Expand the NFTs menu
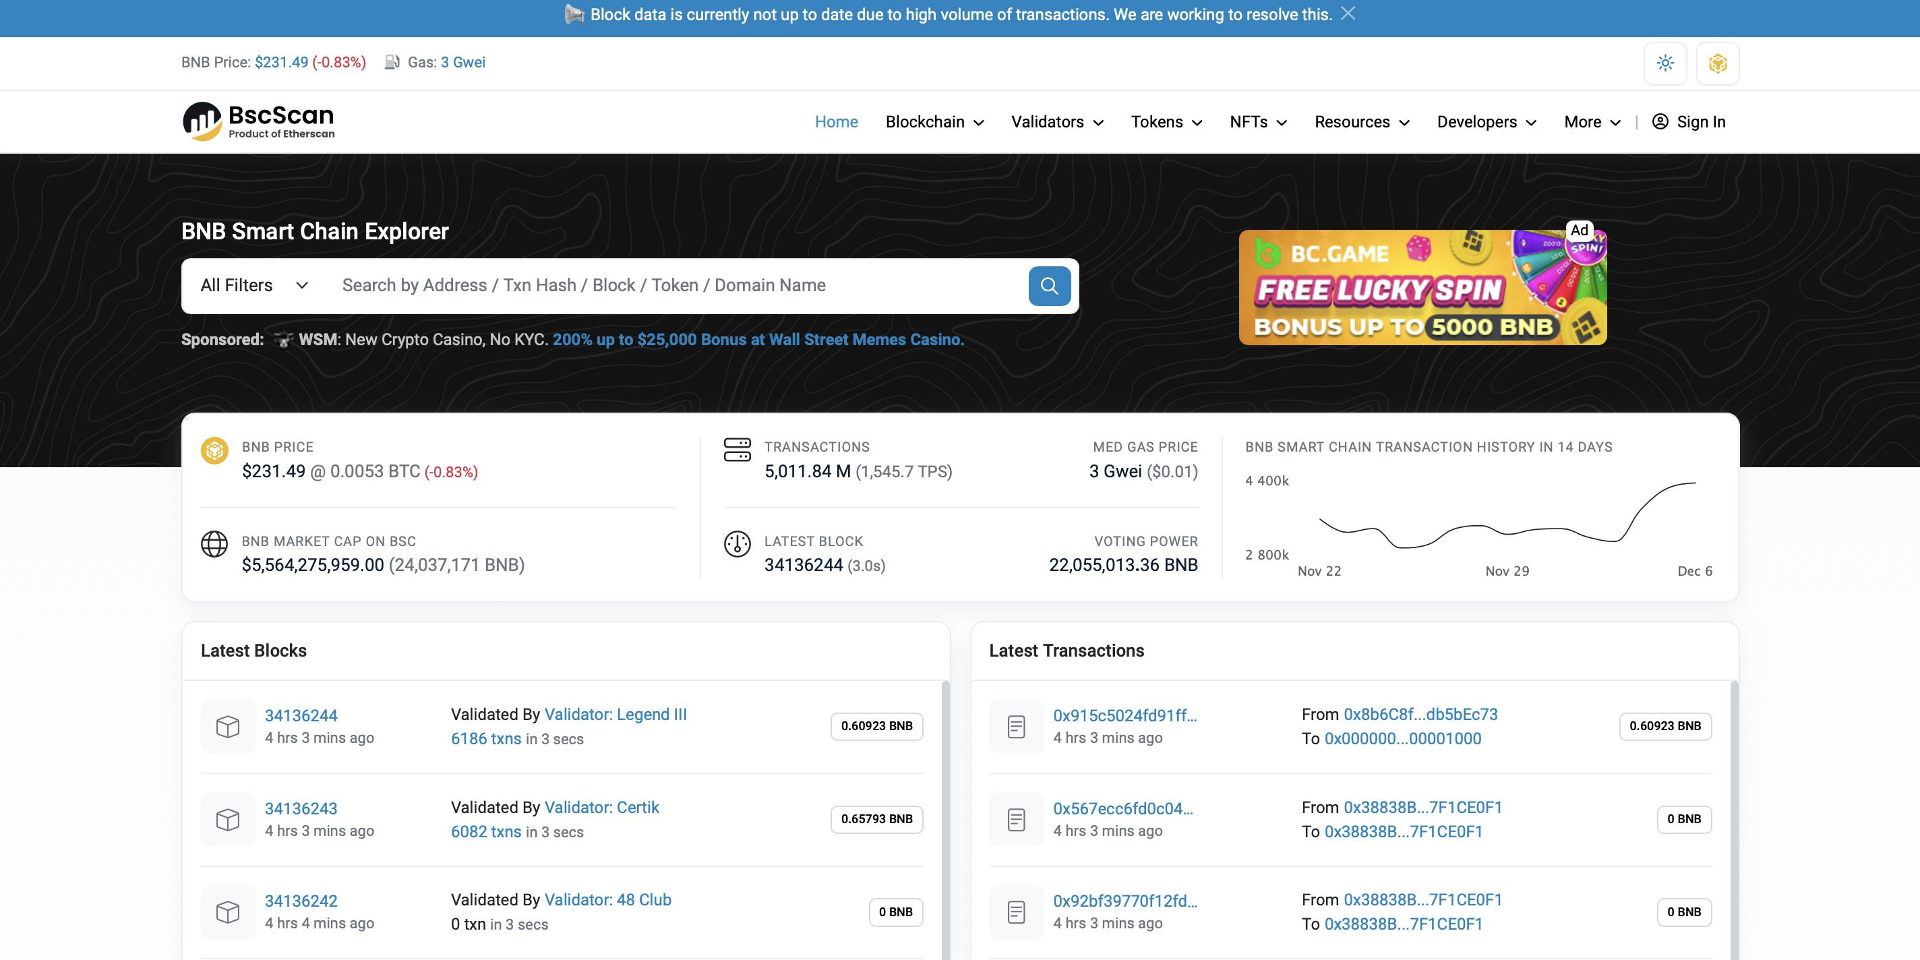 click(x=1259, y=122)
